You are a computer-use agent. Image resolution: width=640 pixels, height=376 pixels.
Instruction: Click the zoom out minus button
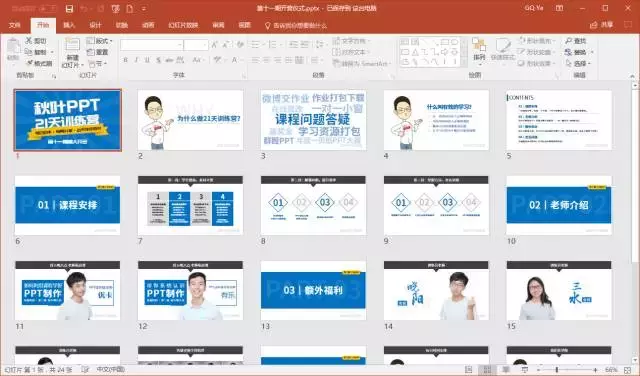click(x=538, y=370)
